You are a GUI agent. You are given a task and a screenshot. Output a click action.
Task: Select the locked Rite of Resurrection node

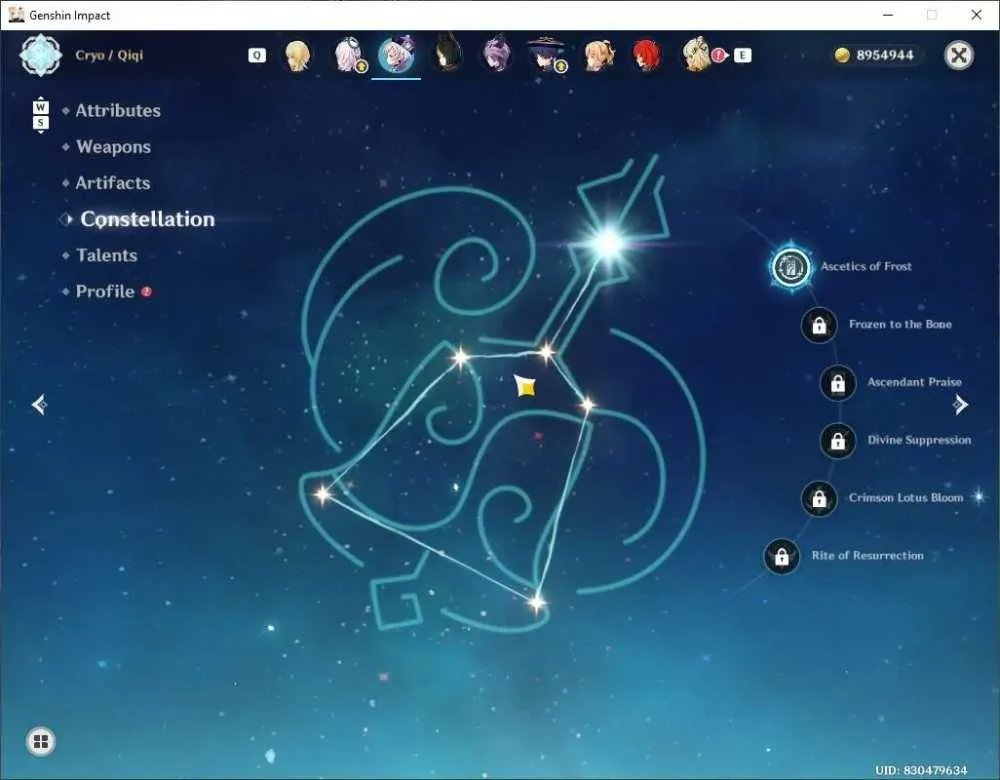coord(781,556)
